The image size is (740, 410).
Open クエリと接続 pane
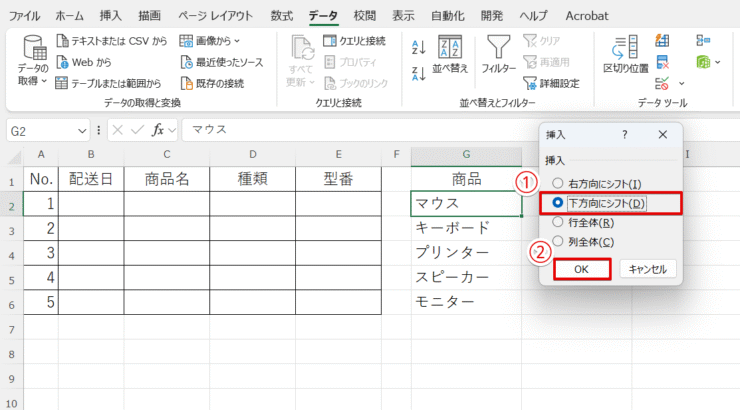354,41
